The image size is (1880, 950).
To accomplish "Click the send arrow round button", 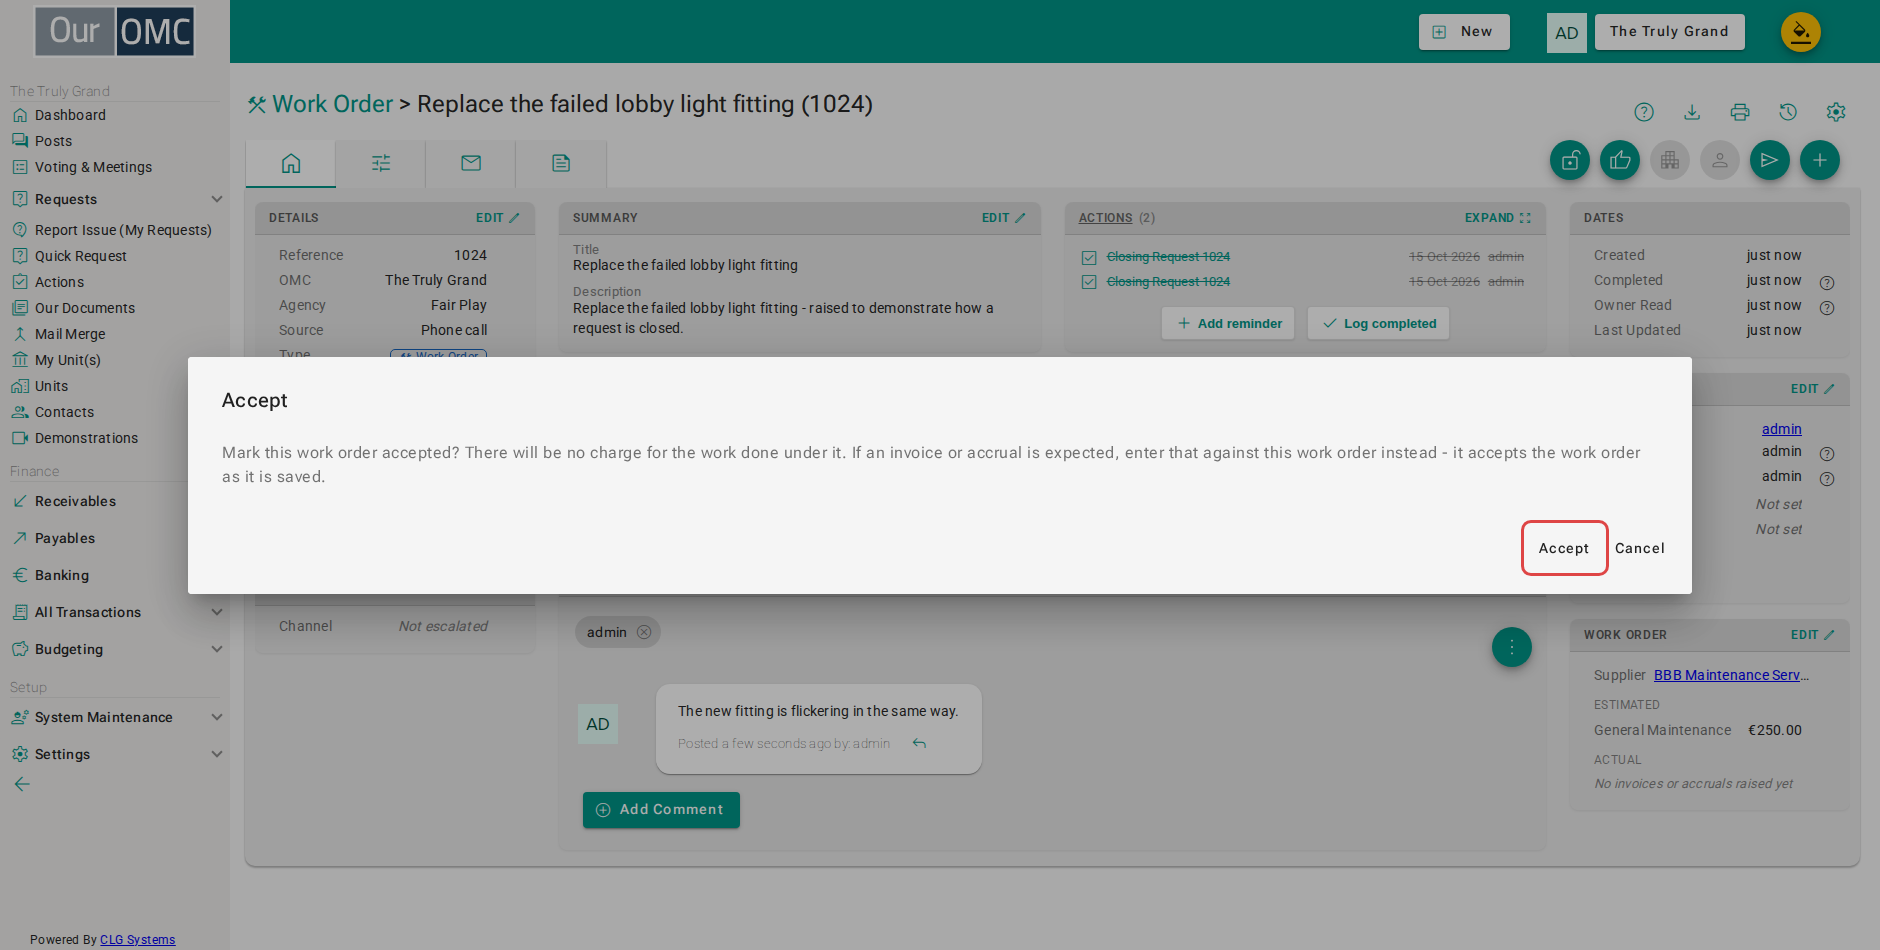I will 1770,160.
